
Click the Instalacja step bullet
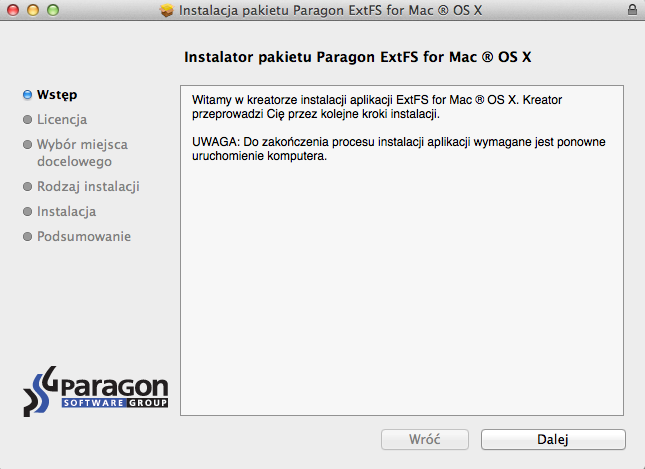[x=28, y=212]
